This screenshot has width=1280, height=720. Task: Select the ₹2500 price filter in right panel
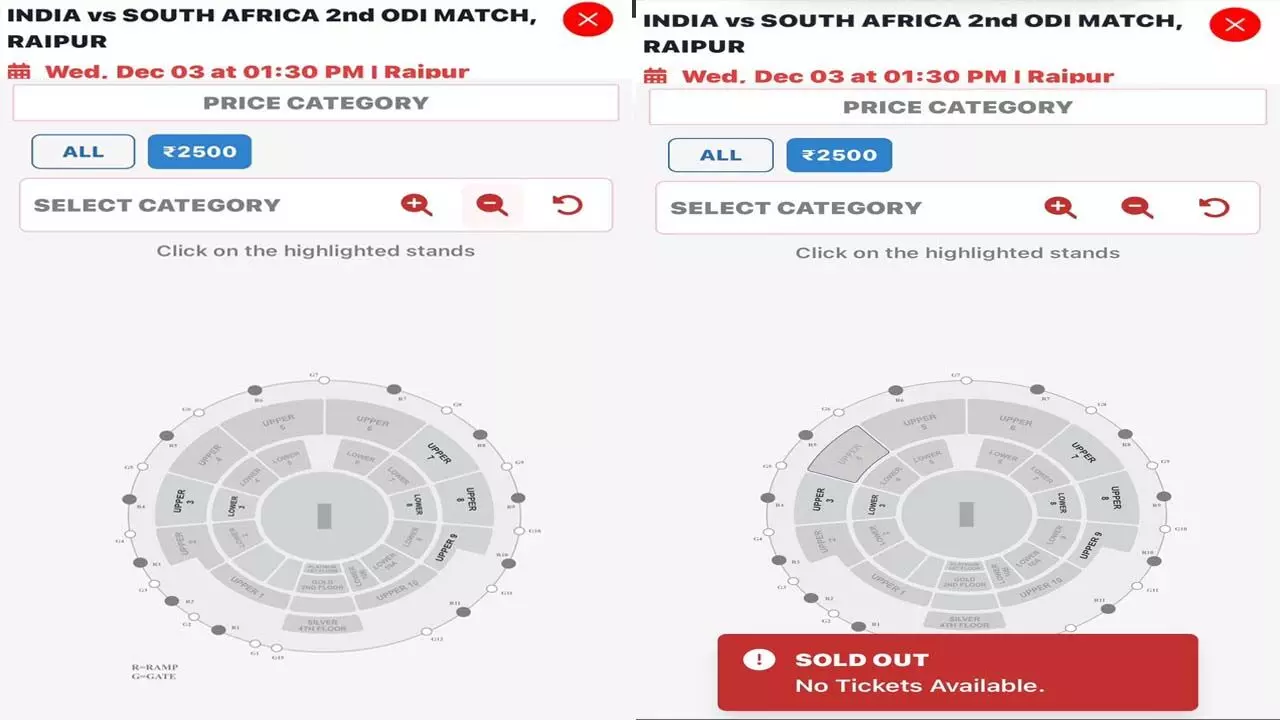[x=839, y=155]
